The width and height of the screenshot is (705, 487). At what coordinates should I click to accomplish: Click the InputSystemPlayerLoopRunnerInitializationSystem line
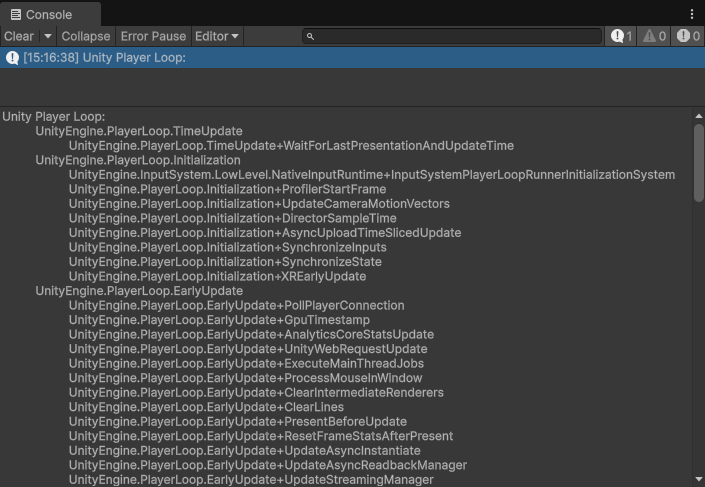pyautogui.click(x=372, y=175)
